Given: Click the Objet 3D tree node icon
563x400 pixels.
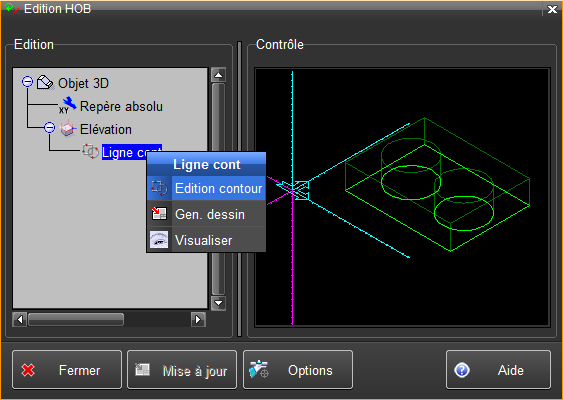Looking at the screenshot, I should point(45,83).
